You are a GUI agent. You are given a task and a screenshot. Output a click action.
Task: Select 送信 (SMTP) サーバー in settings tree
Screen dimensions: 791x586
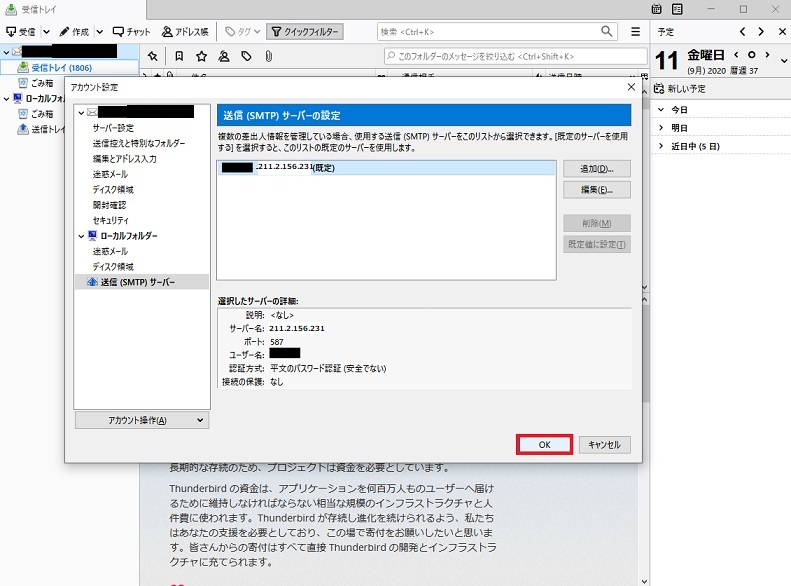(x=142, y=282)
